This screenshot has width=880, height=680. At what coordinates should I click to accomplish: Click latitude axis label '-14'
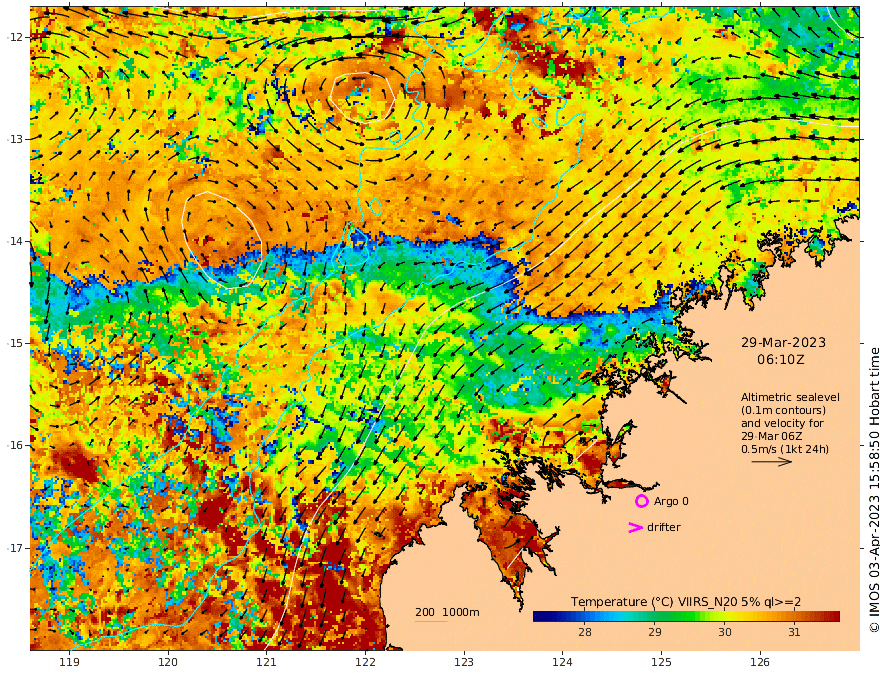tap(15, 241)
